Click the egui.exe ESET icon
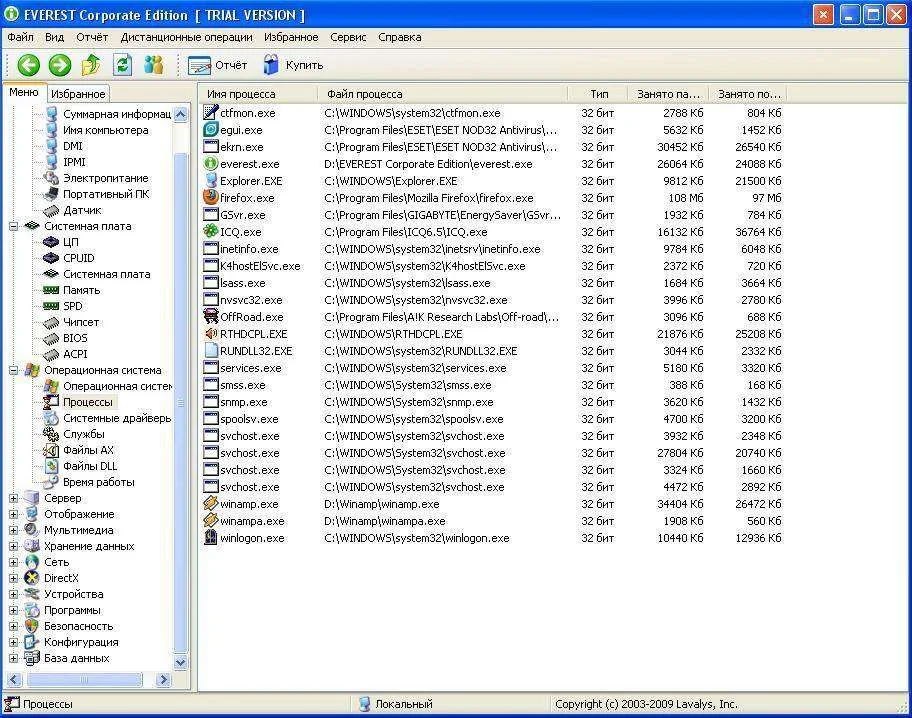This screenshot has width=912, height=718. (x=211, y=129)
